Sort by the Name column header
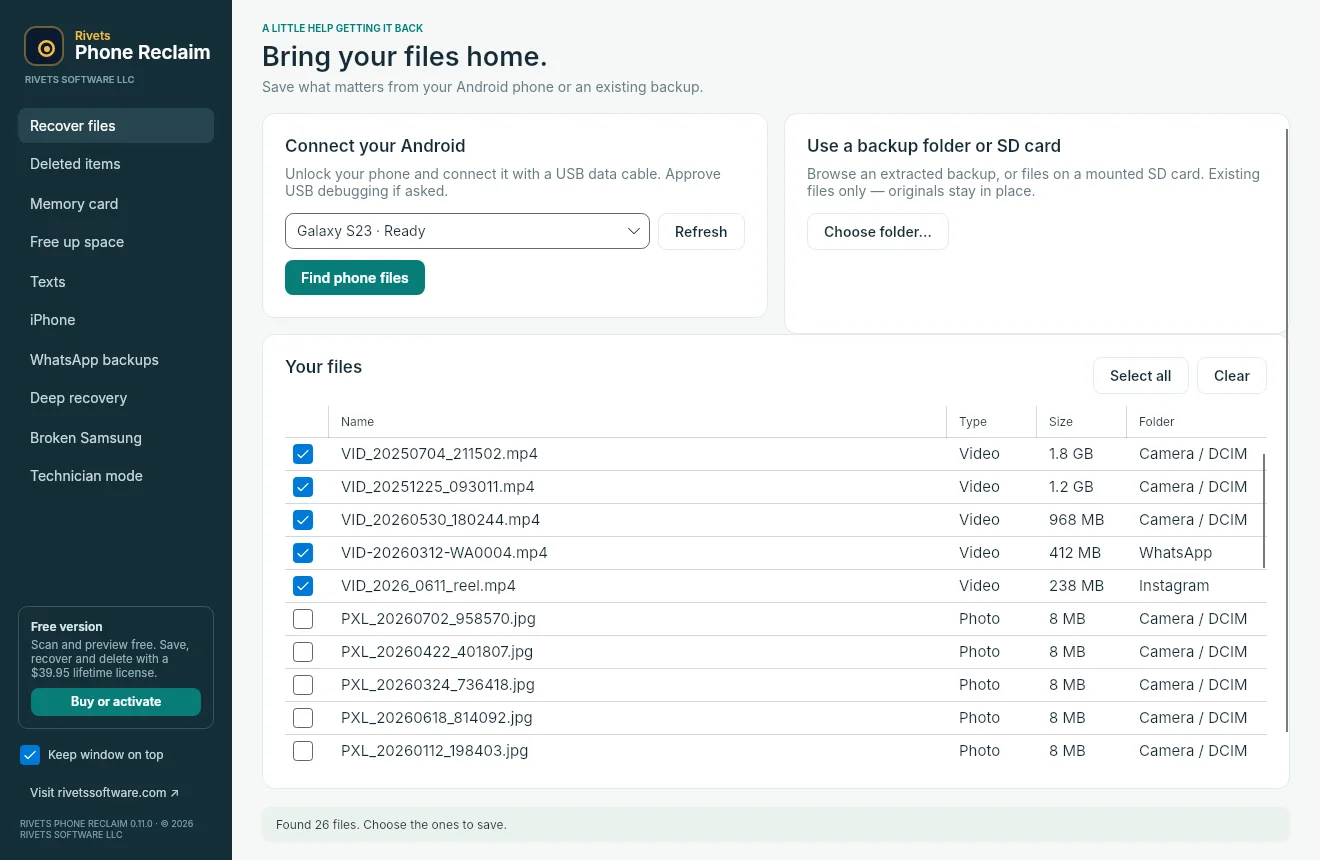 [637, 422]
